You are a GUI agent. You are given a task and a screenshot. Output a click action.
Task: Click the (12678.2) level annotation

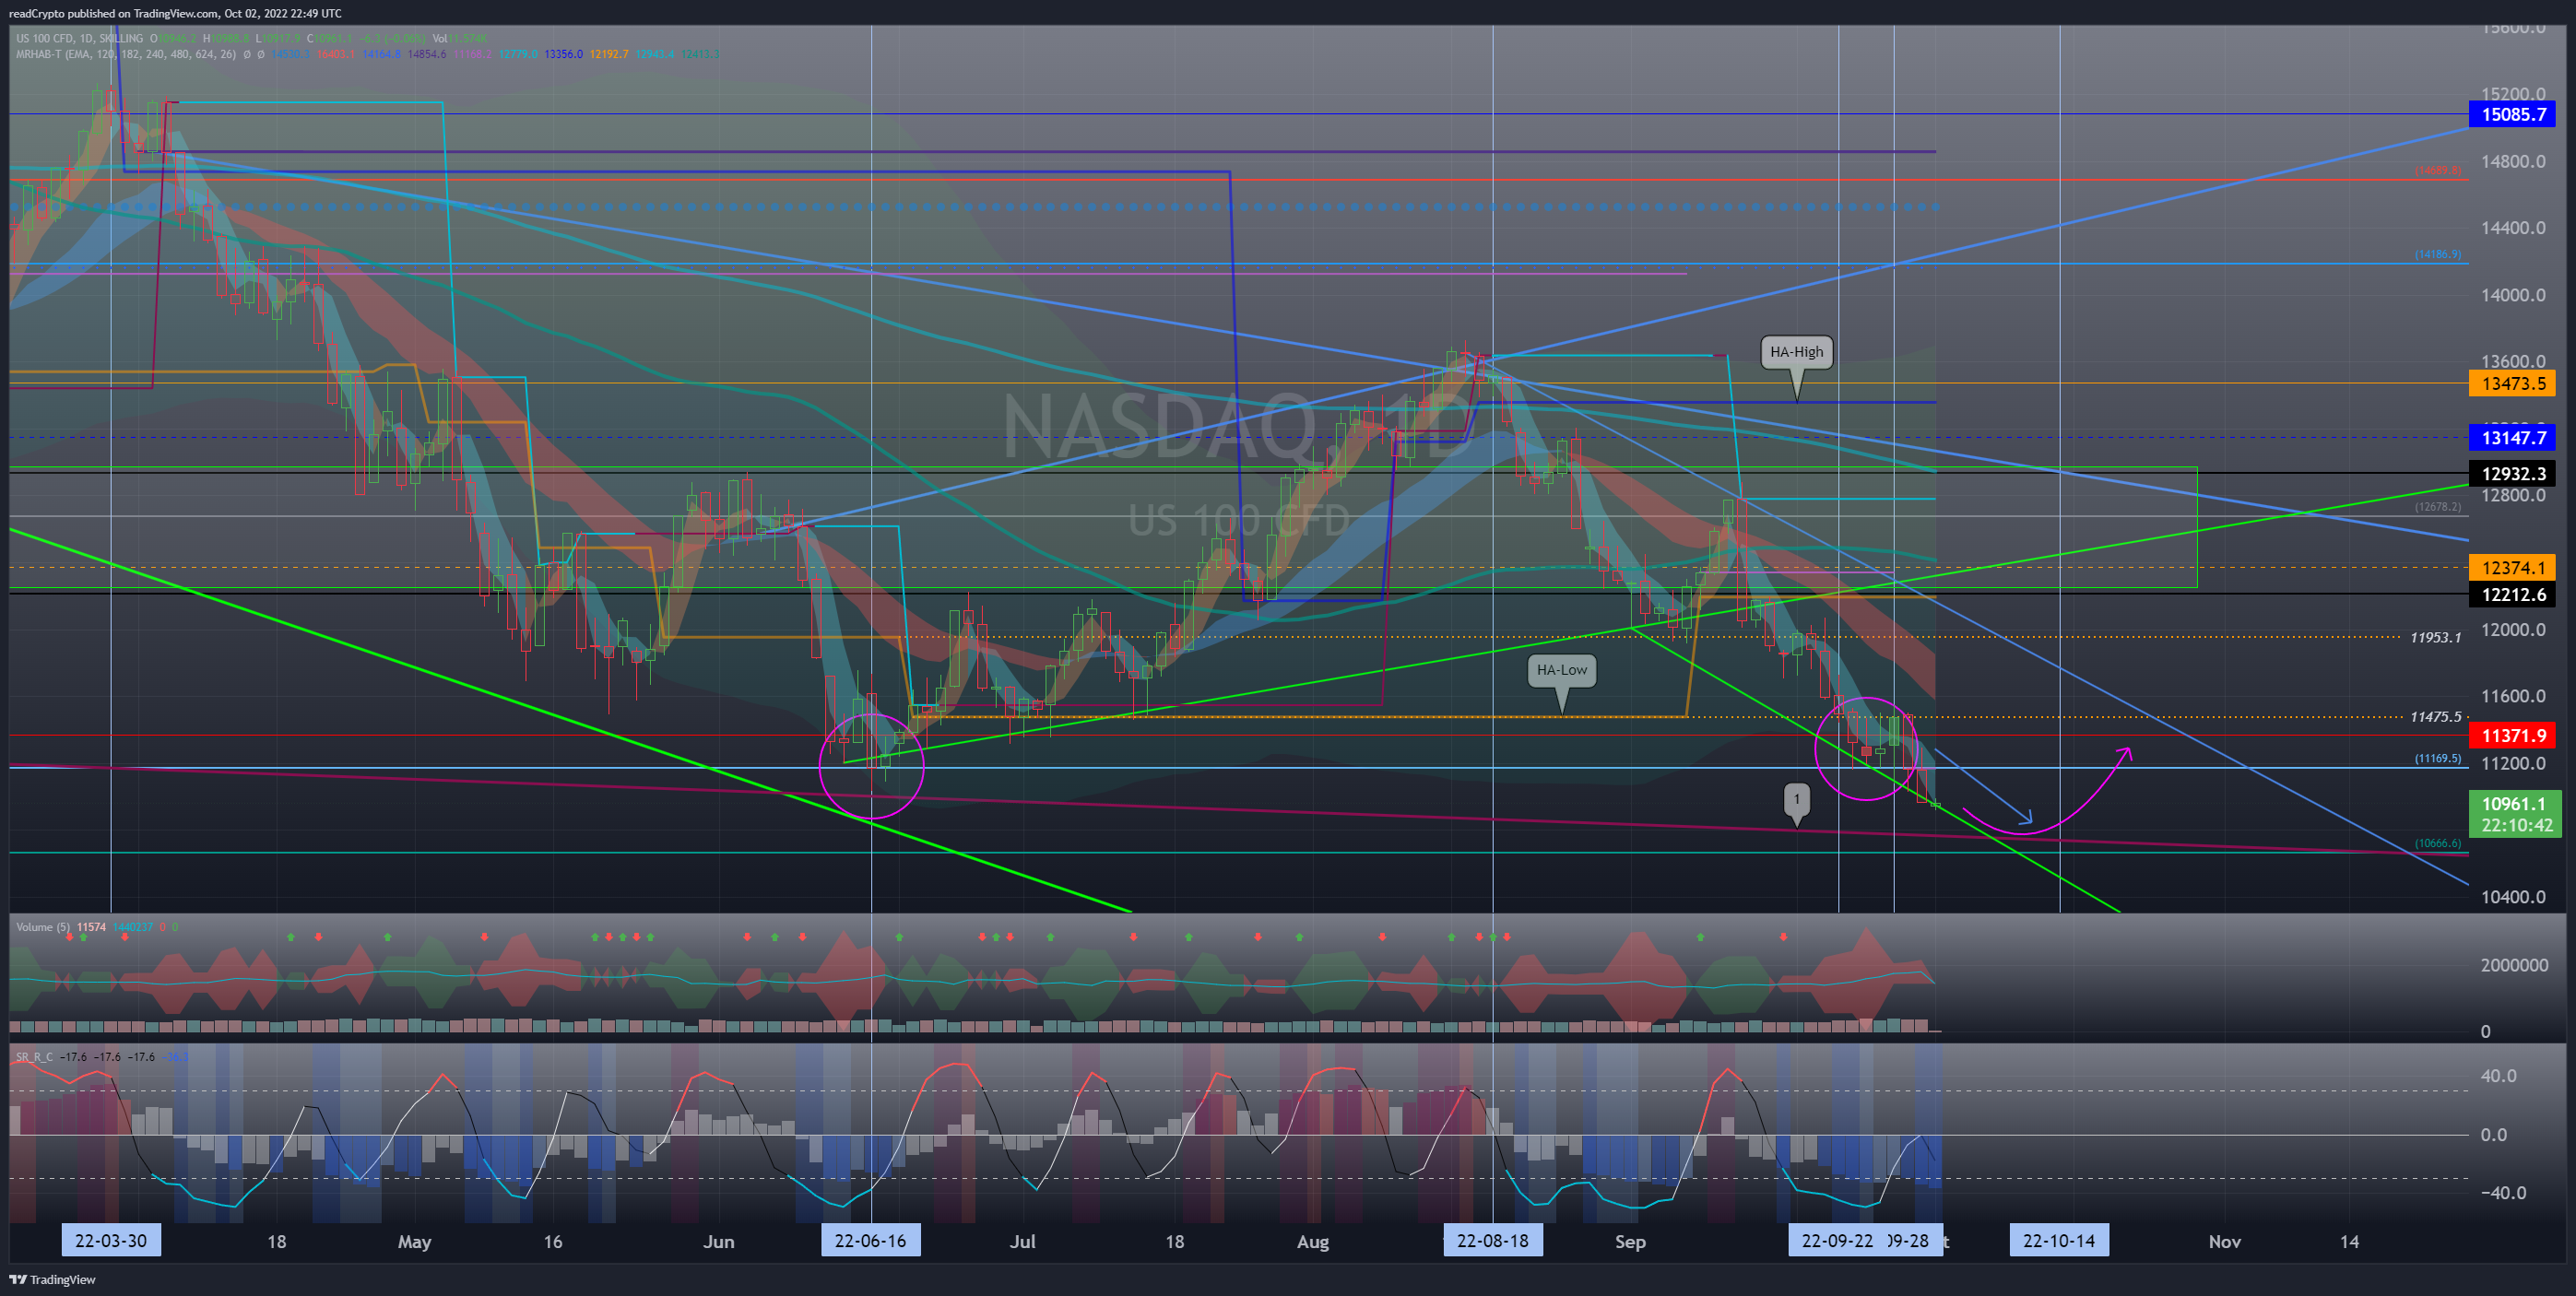pos(2437,507)
